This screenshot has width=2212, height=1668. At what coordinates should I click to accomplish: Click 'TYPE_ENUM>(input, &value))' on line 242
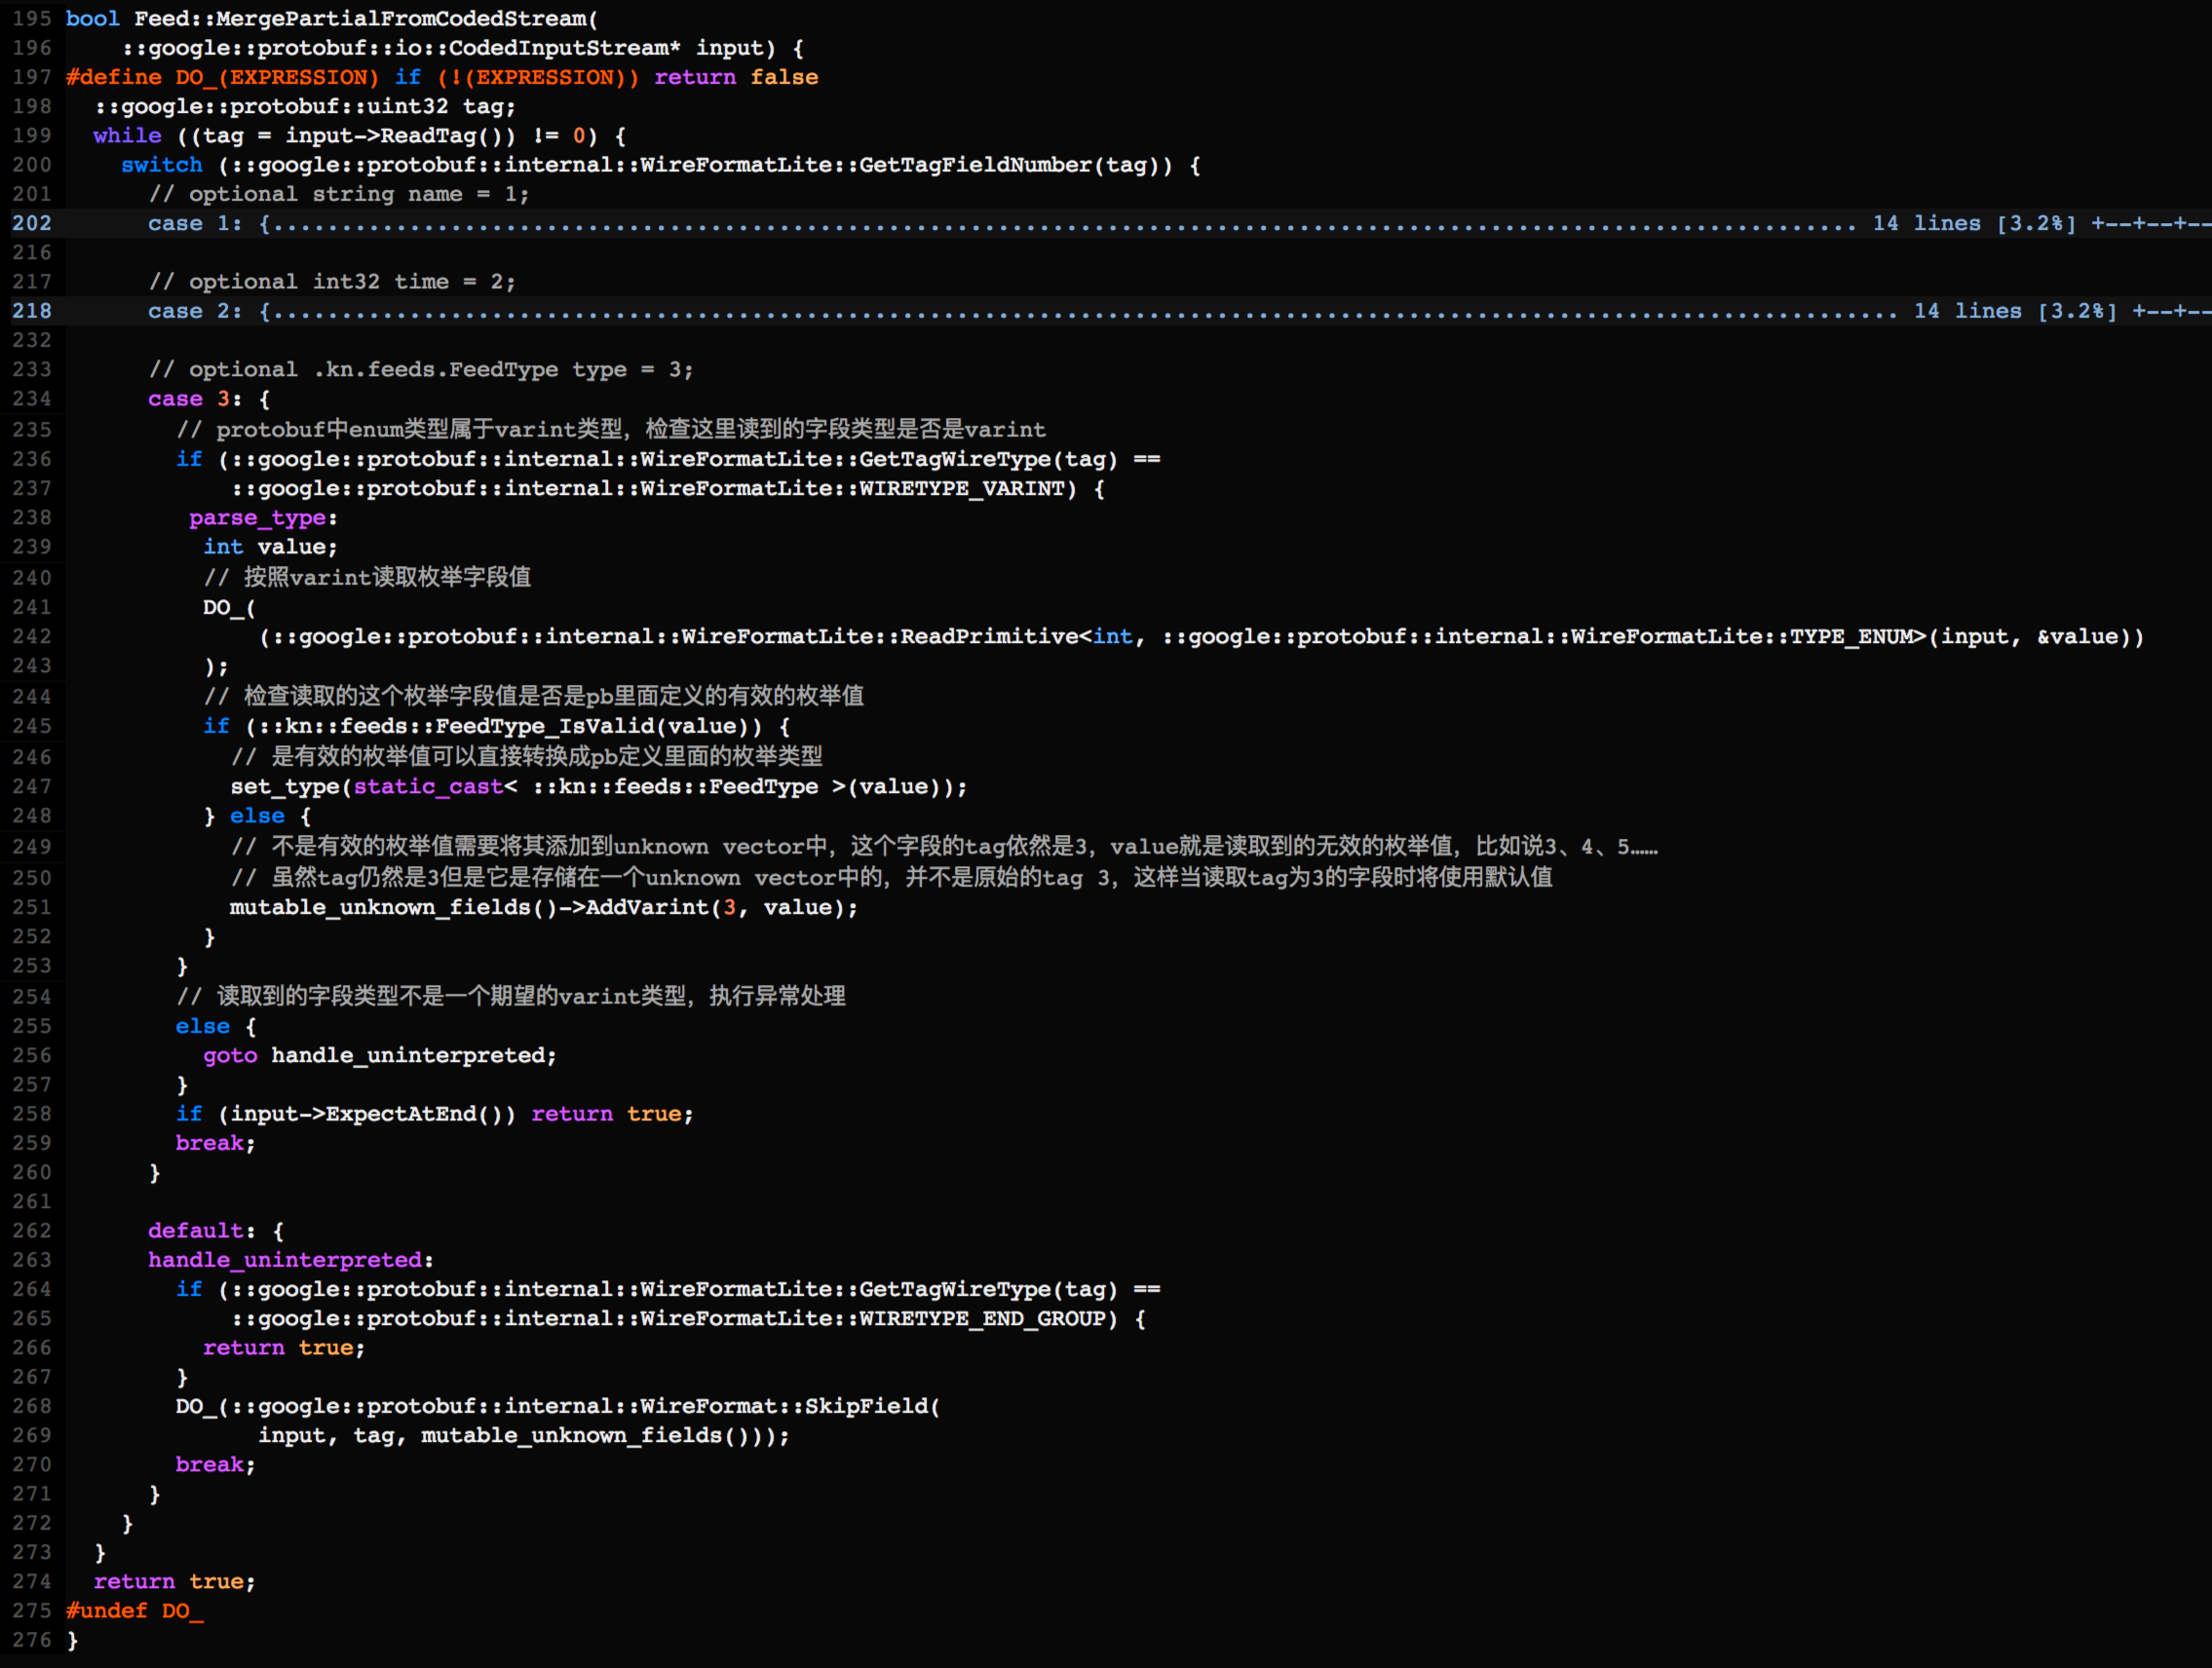pos(1967,637)
